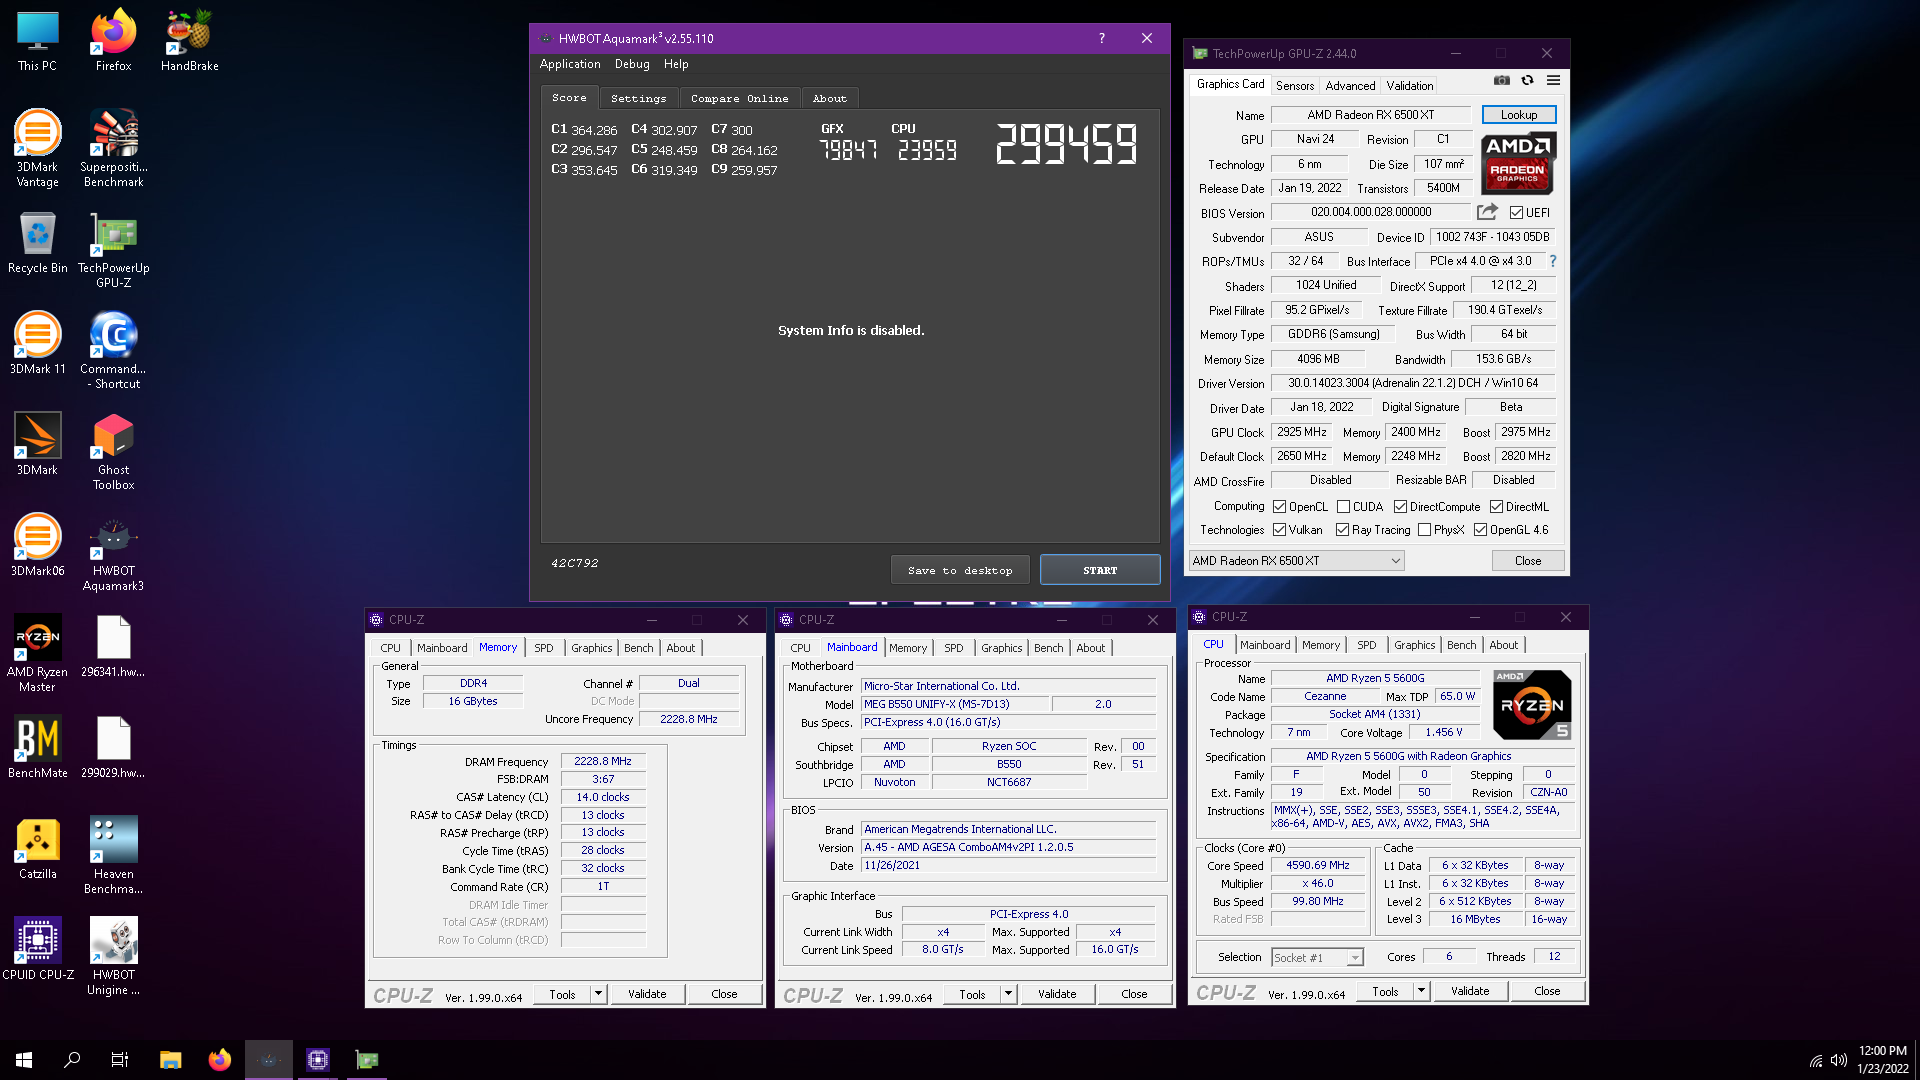Open CPUID CPU-Z desktop shortcut
The image size is (1920, 1080).
(x=37, y=949)
